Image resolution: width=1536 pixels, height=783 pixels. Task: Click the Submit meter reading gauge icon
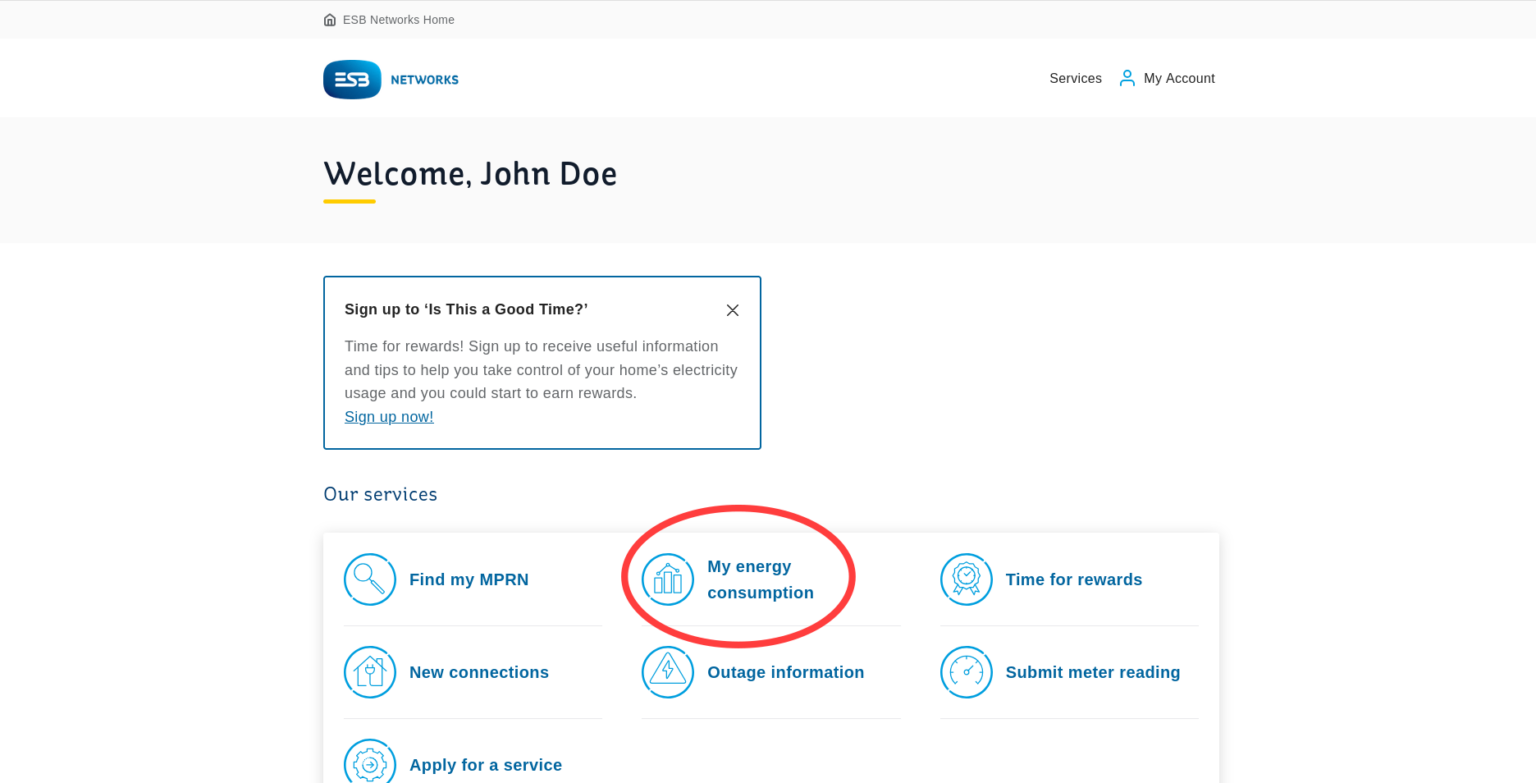pos(966,672)
